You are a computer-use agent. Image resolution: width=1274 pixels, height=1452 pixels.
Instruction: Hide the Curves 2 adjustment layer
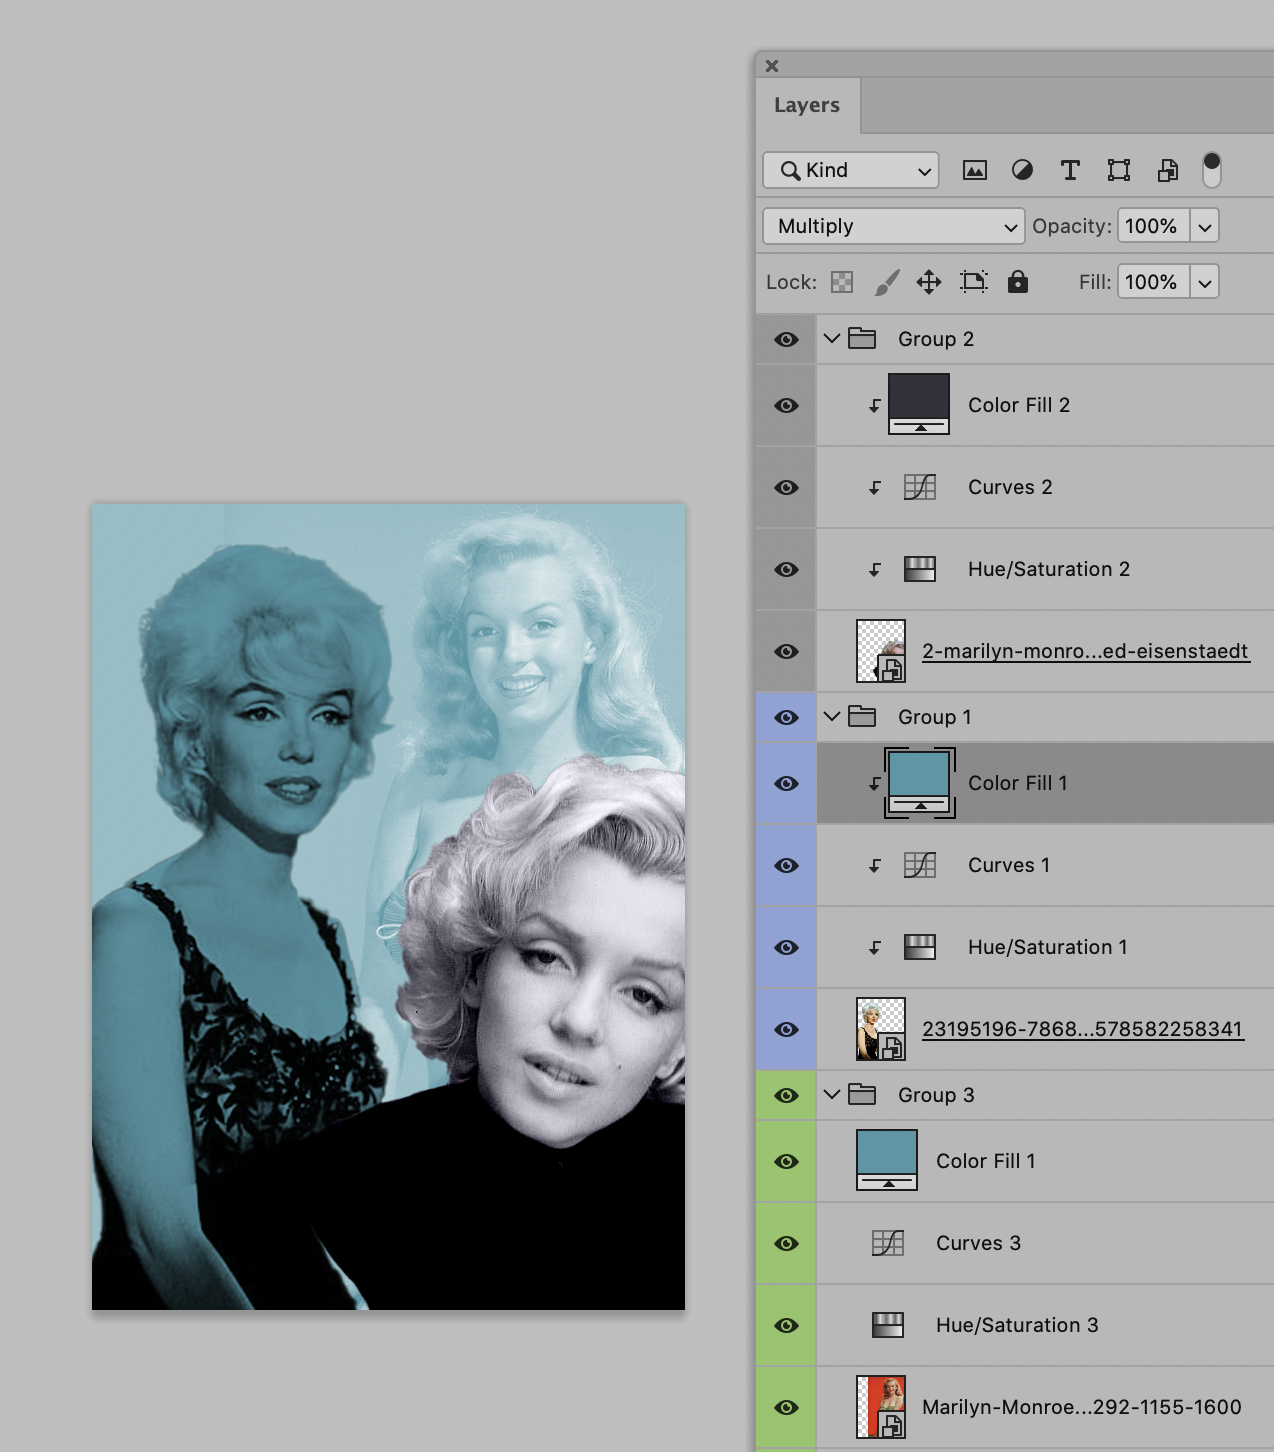pyautogui.click(x=786, y=487)
